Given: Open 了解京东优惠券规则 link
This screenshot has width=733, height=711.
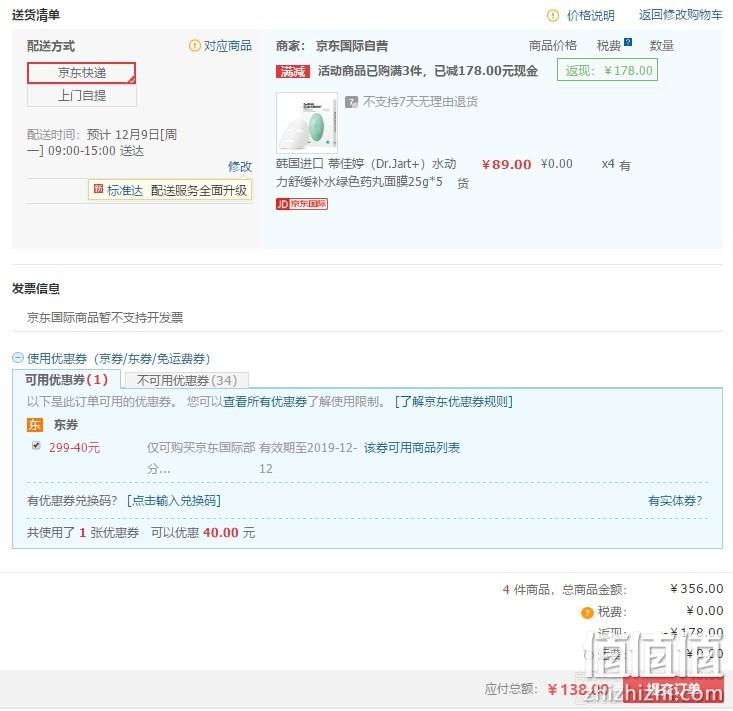Looking at the screenshot, I should [x=453, y=402].
